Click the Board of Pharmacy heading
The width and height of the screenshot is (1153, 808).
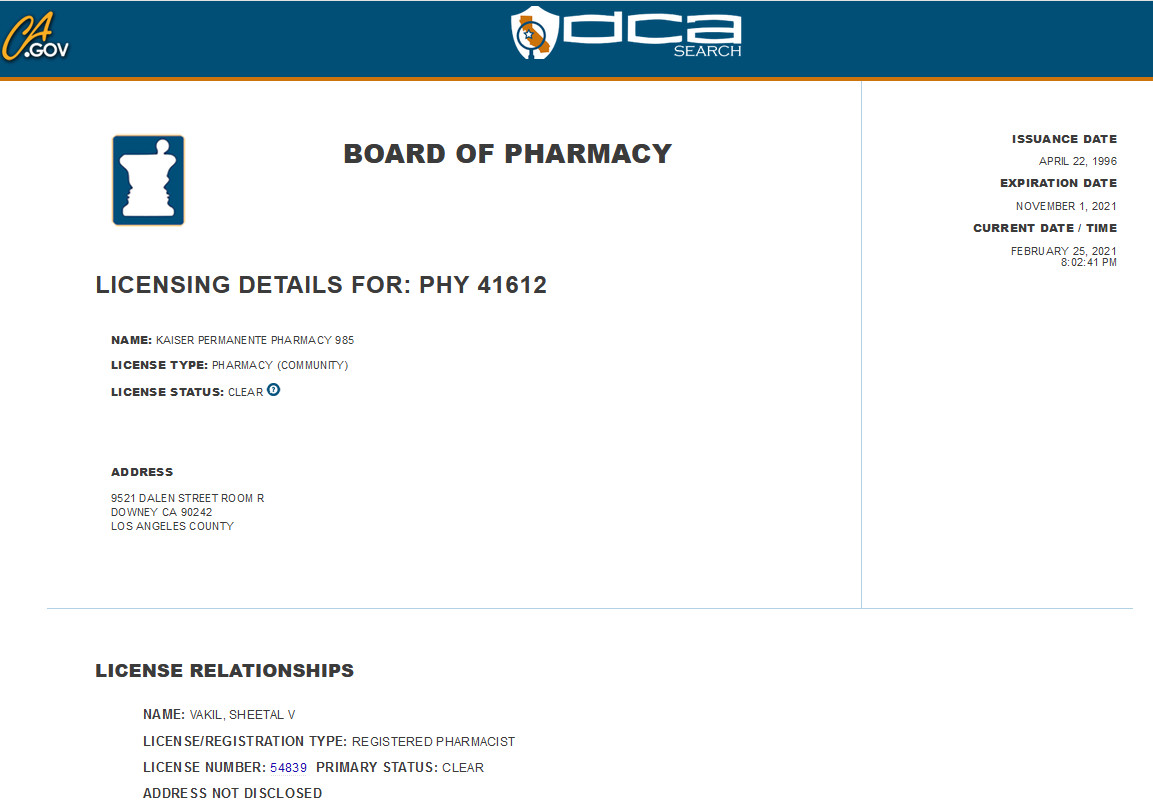[507, 154]
